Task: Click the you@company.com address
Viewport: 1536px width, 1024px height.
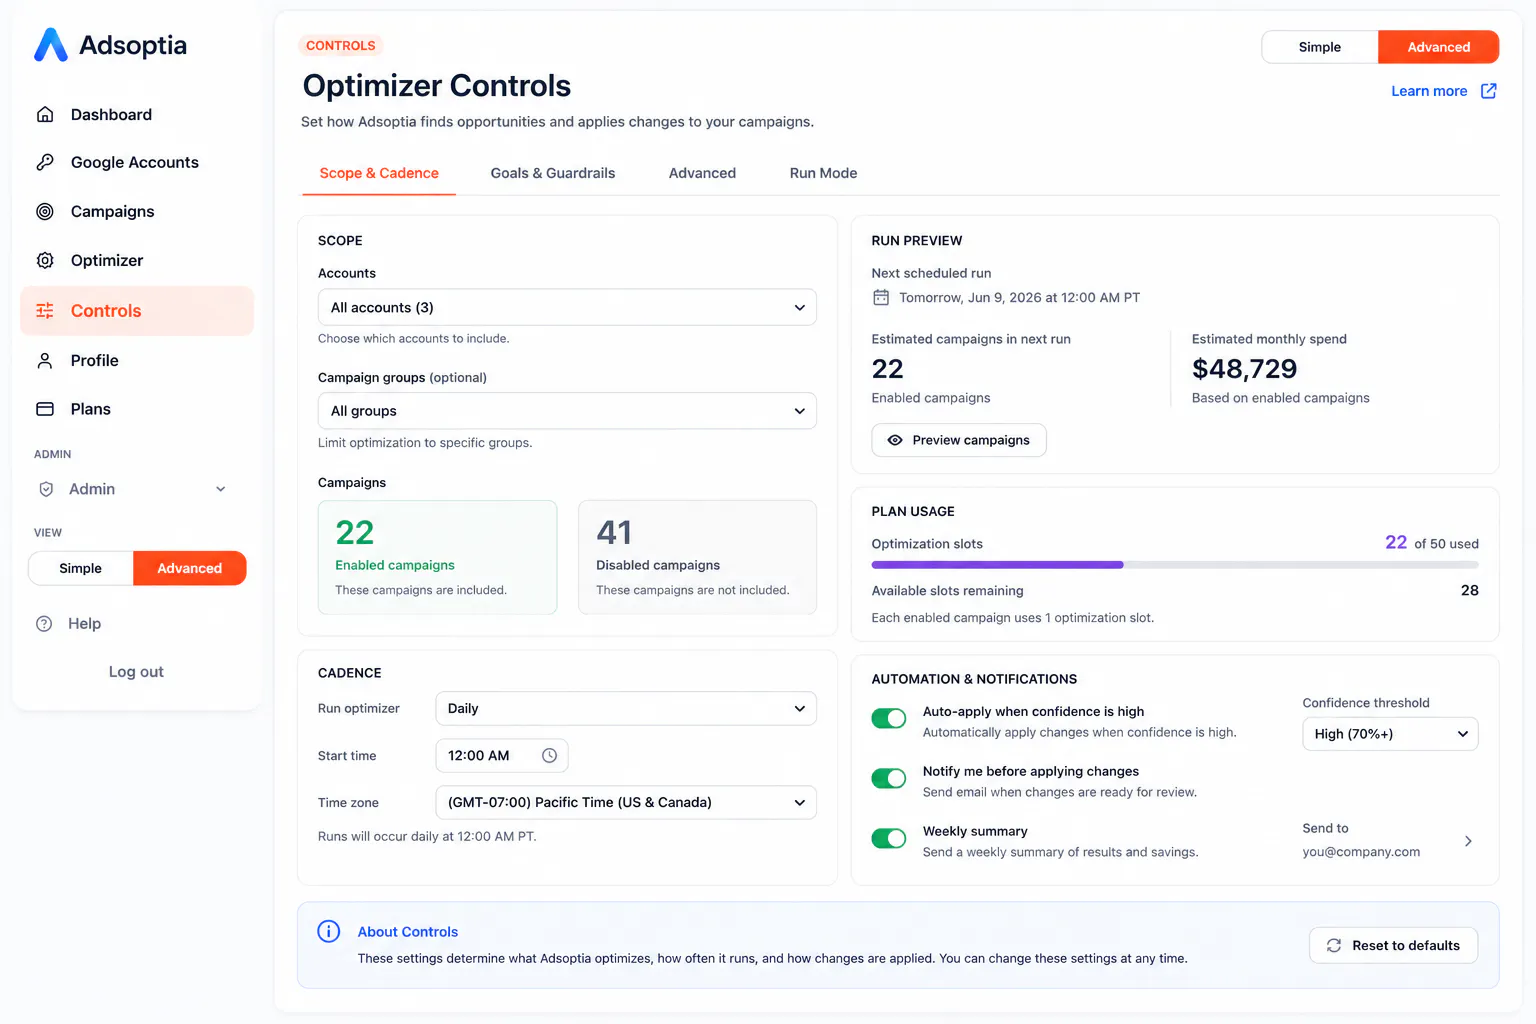Action: pos(1361,852)
